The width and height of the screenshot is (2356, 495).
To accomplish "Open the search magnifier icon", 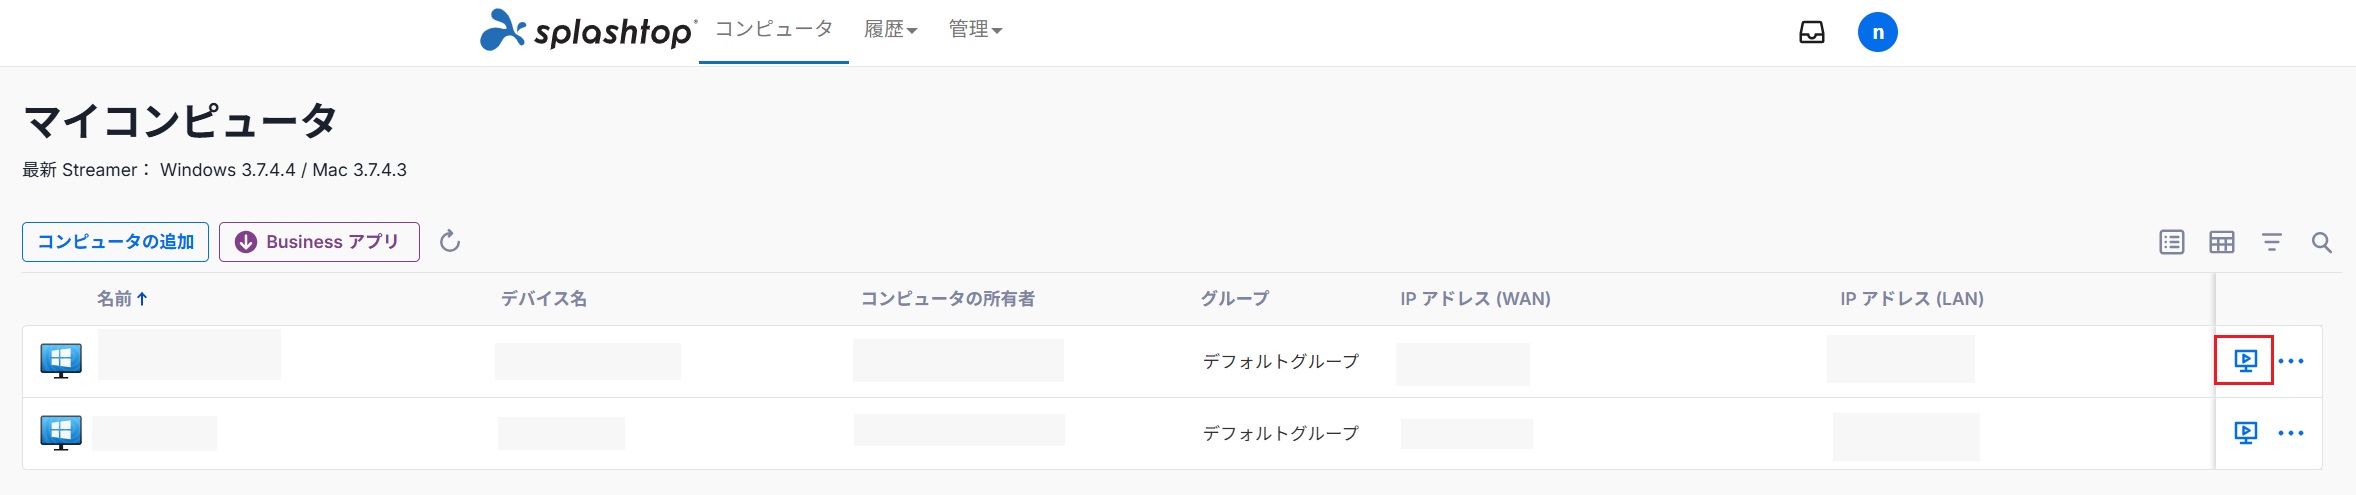I will click(2321, 242).
